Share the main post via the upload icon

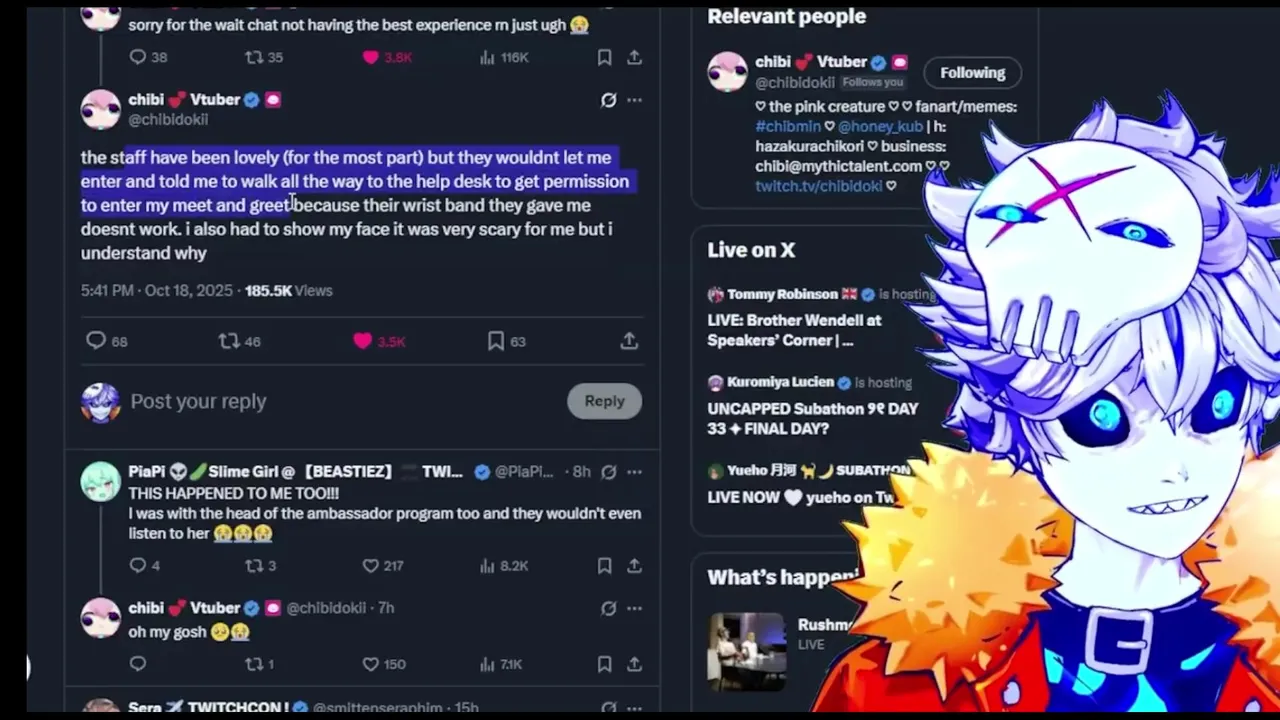tap(629, 341)
